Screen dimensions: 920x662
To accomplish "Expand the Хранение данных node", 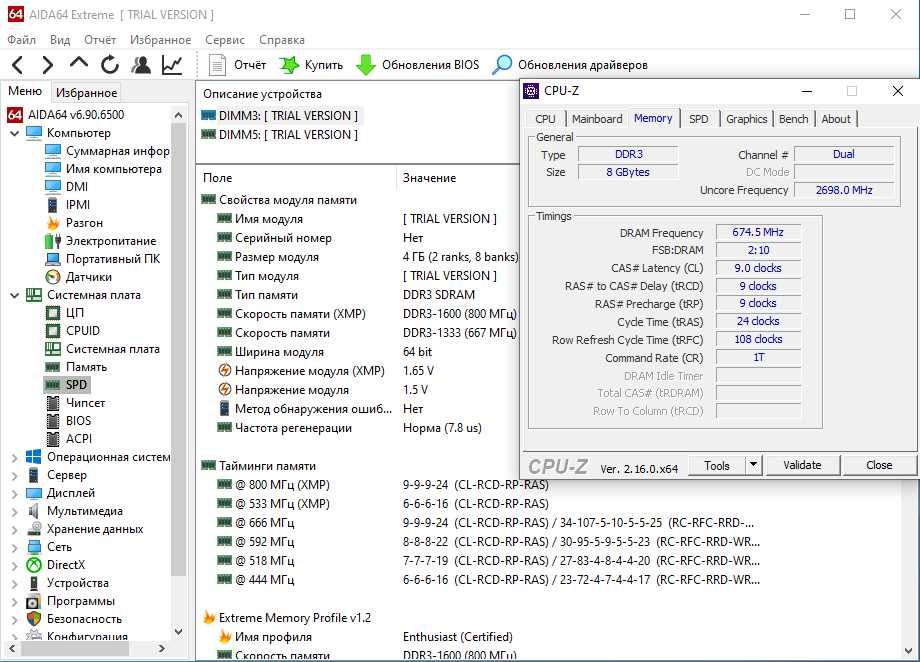I will [15, 529].
